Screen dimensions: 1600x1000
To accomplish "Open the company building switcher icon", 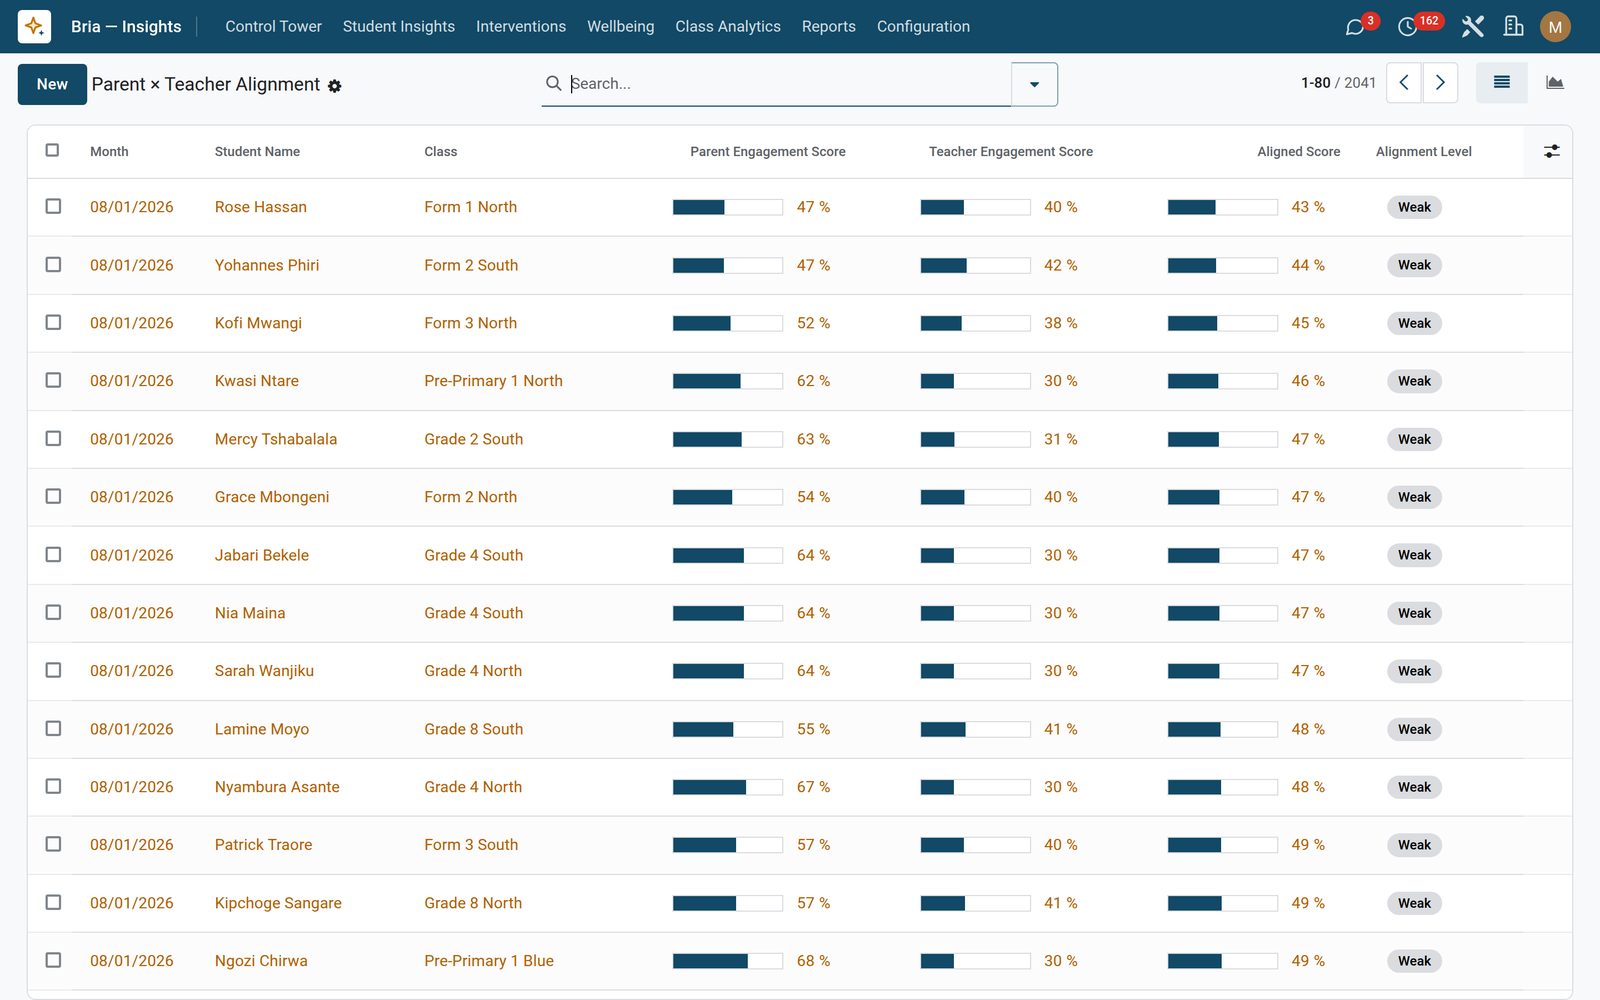I will pyautogui.click(x=1514, y=26).
